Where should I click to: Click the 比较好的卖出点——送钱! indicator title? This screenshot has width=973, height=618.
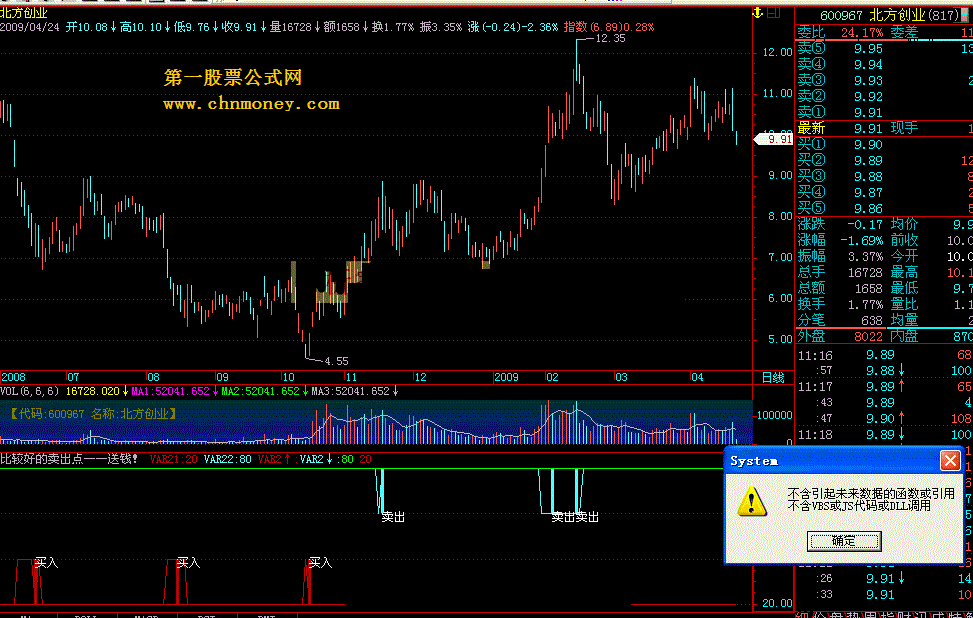(x=69, y=459)
